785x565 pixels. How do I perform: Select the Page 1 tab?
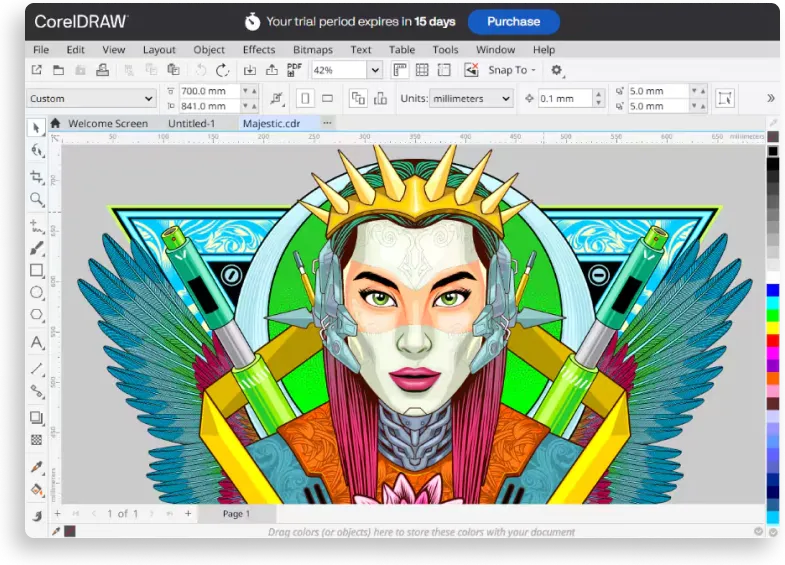tap(236, 514)
